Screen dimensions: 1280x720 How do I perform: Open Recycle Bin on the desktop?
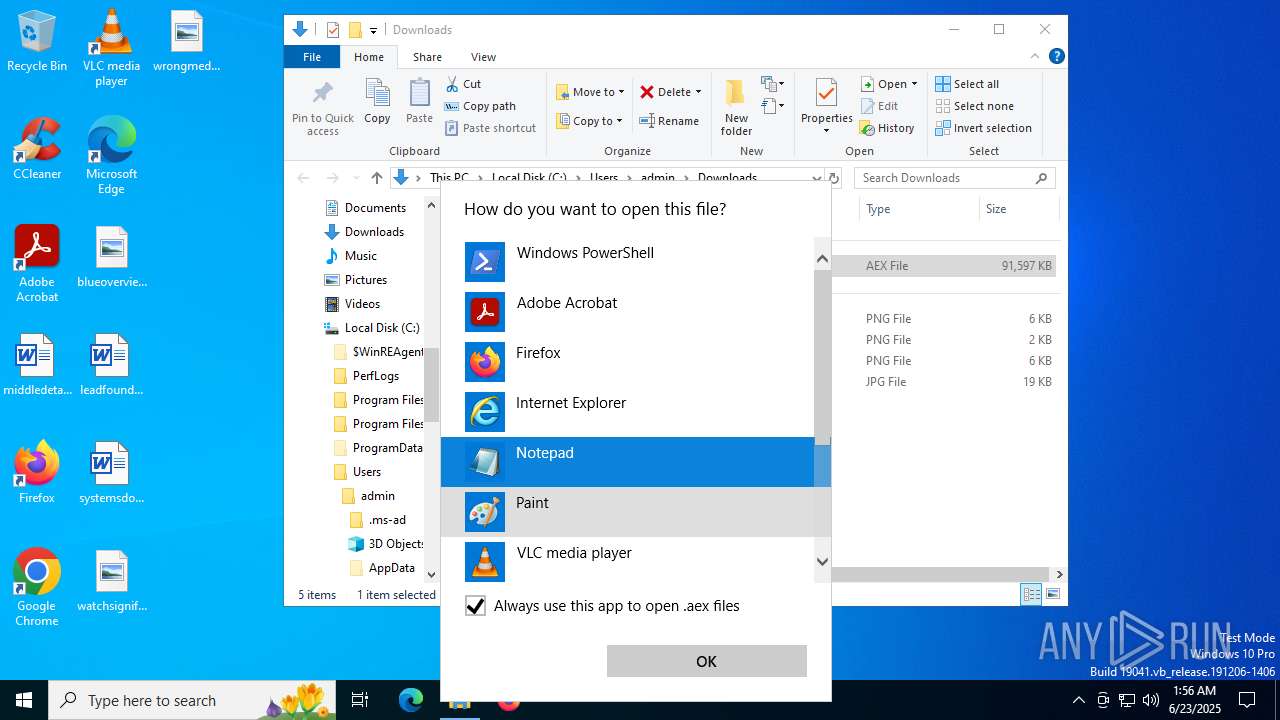pos(37,42)
